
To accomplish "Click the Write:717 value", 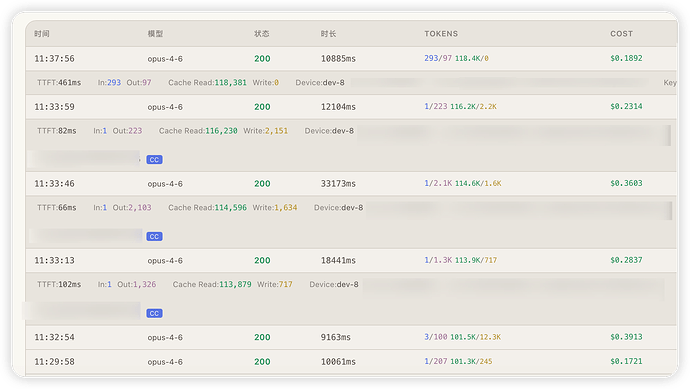I will tap(275, 285).
